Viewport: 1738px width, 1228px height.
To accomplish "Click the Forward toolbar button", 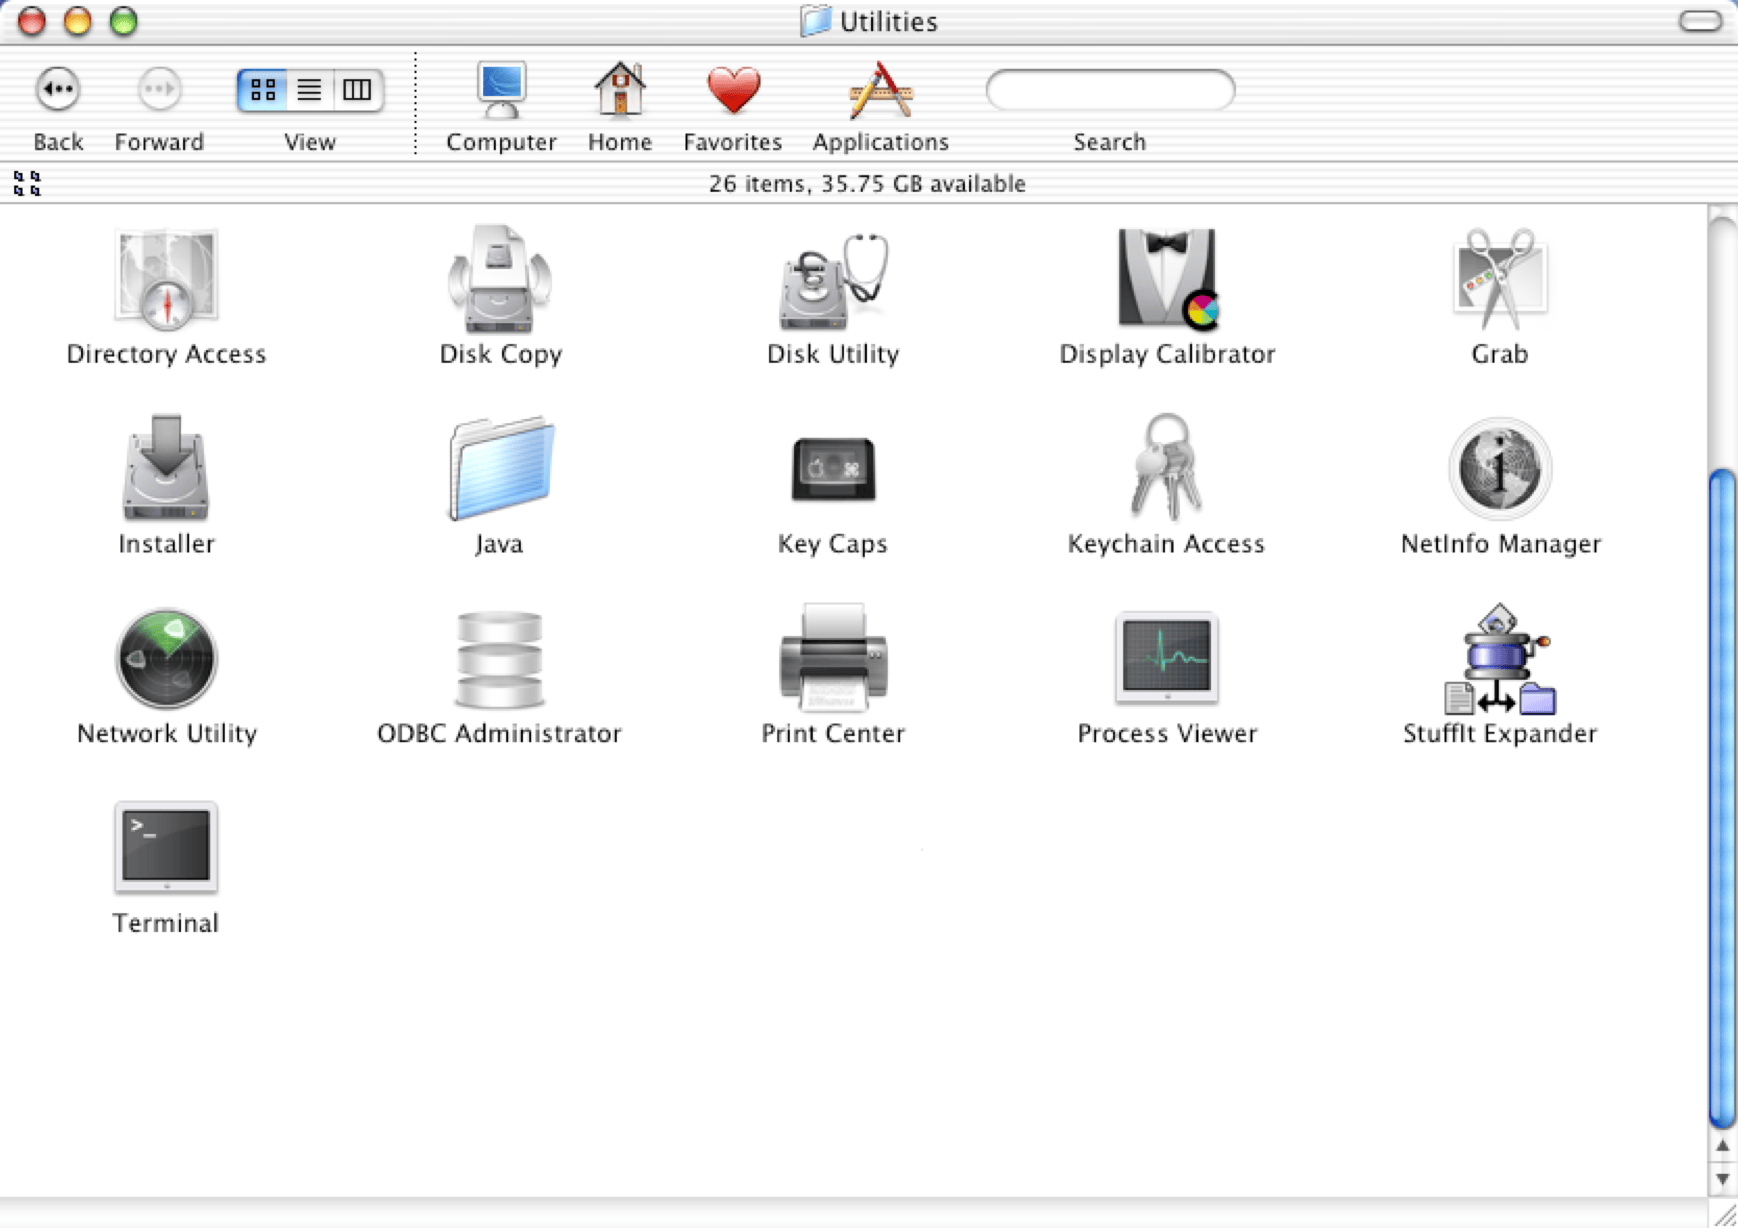I will click(159, 89).
